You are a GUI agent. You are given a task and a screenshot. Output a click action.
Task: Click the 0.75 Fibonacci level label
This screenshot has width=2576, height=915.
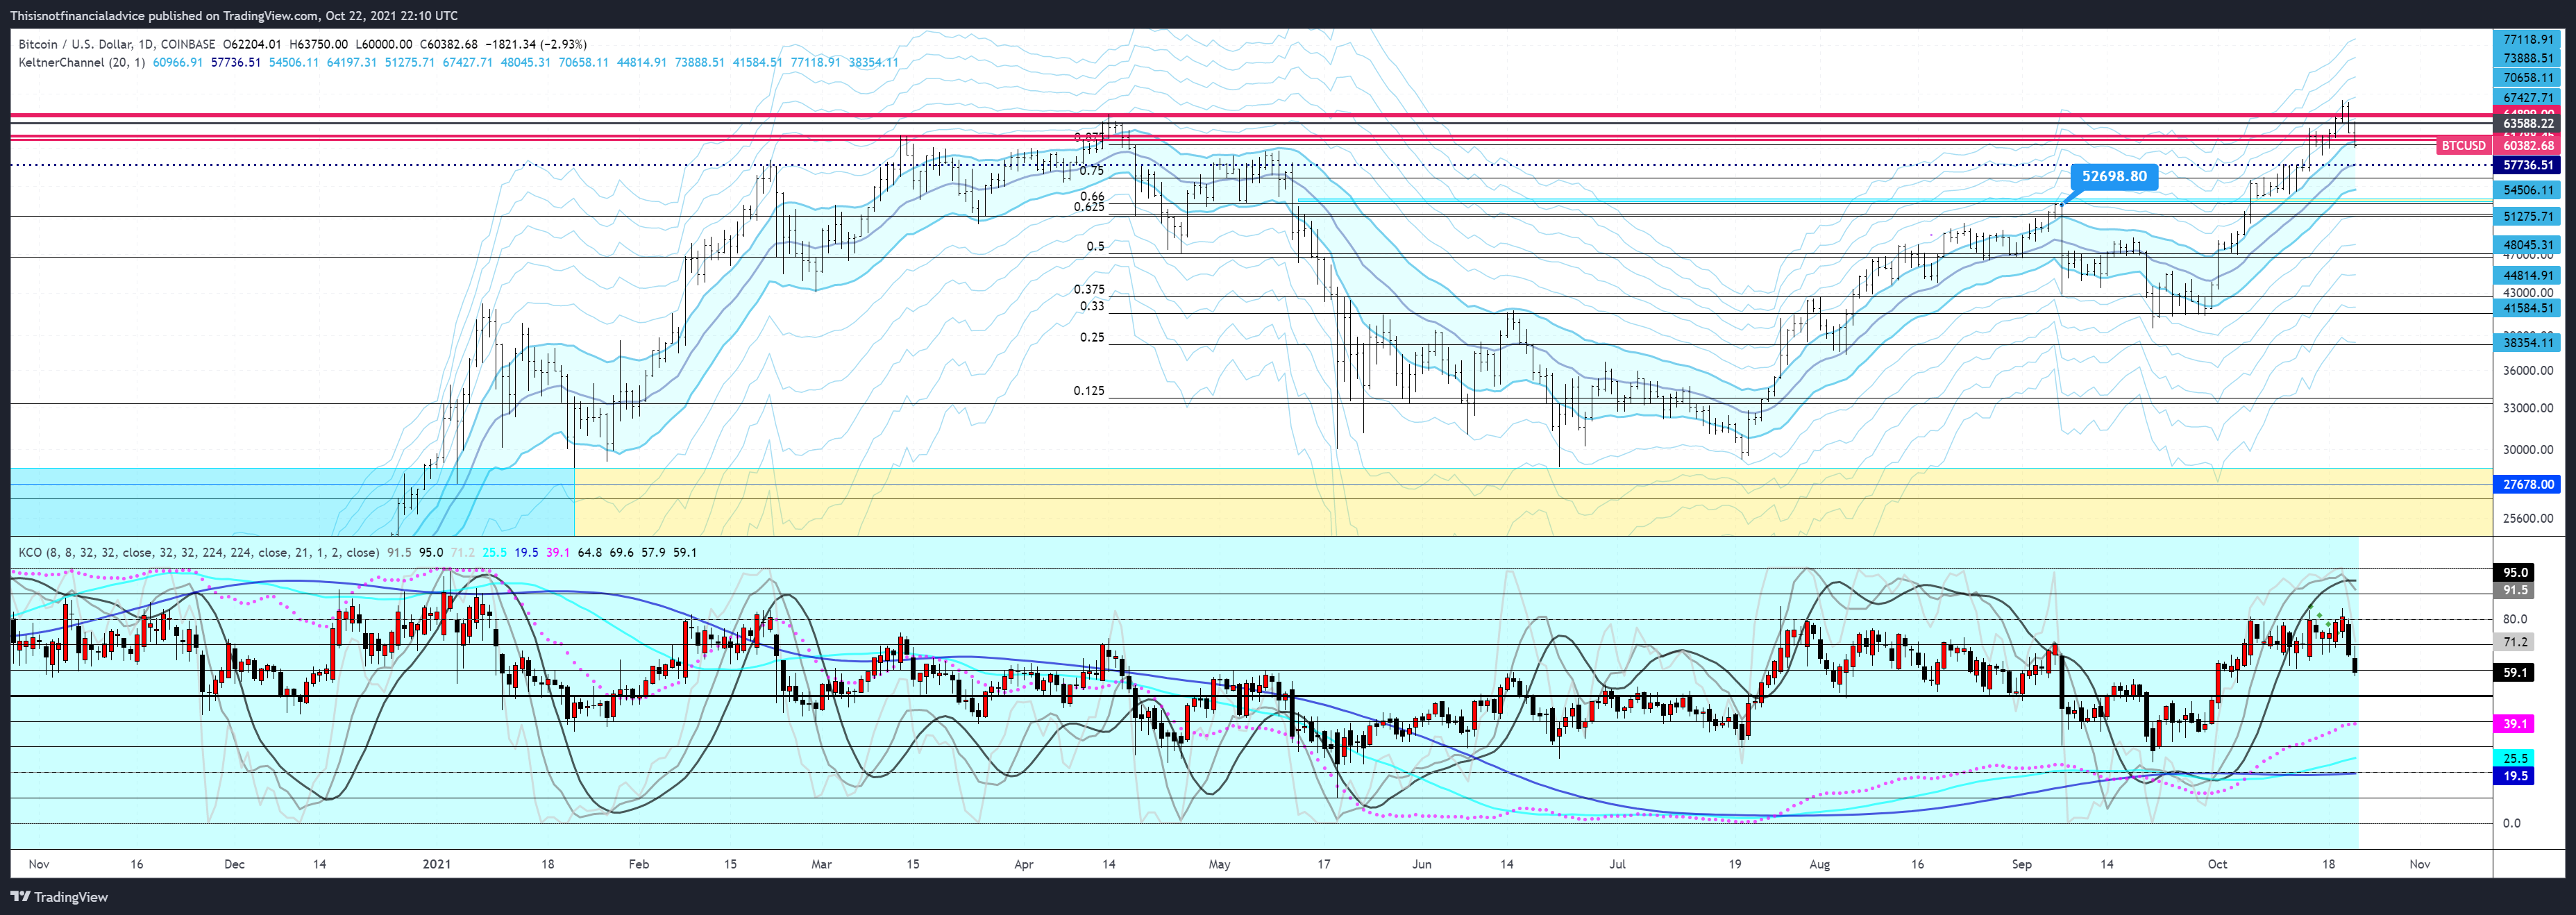coord(1092,171)
